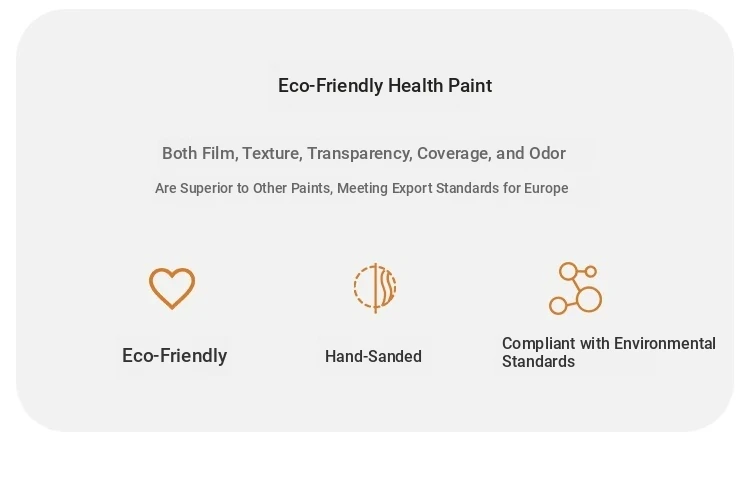
Task: Select the hand-sanded half-circle icon
Action: 375,288
